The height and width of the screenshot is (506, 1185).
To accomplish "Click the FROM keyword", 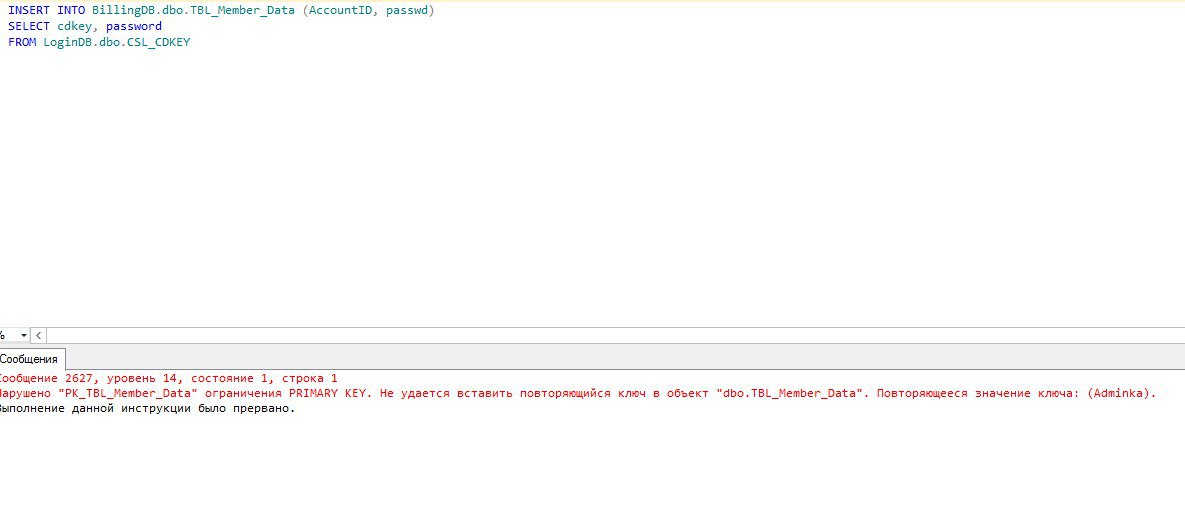I will point(22,42).
